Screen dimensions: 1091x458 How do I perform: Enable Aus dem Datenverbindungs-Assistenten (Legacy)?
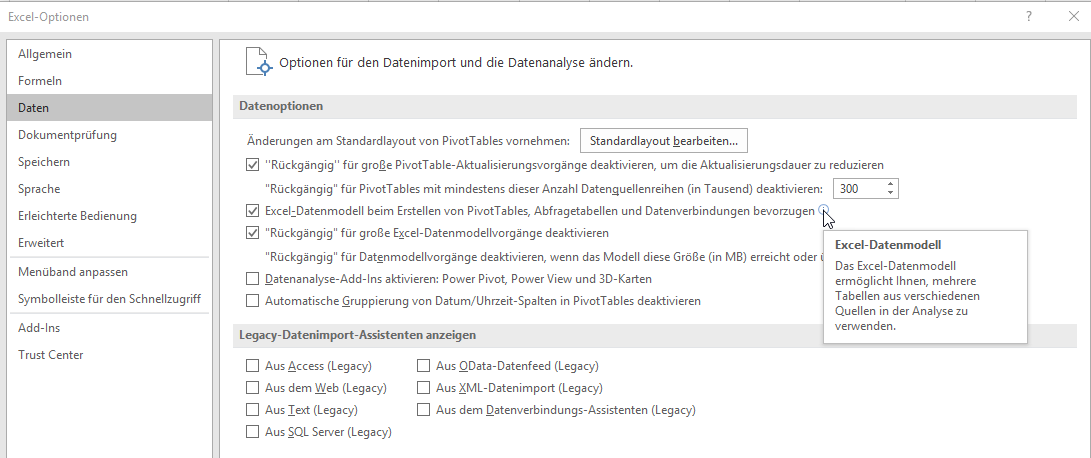point(424,410)
